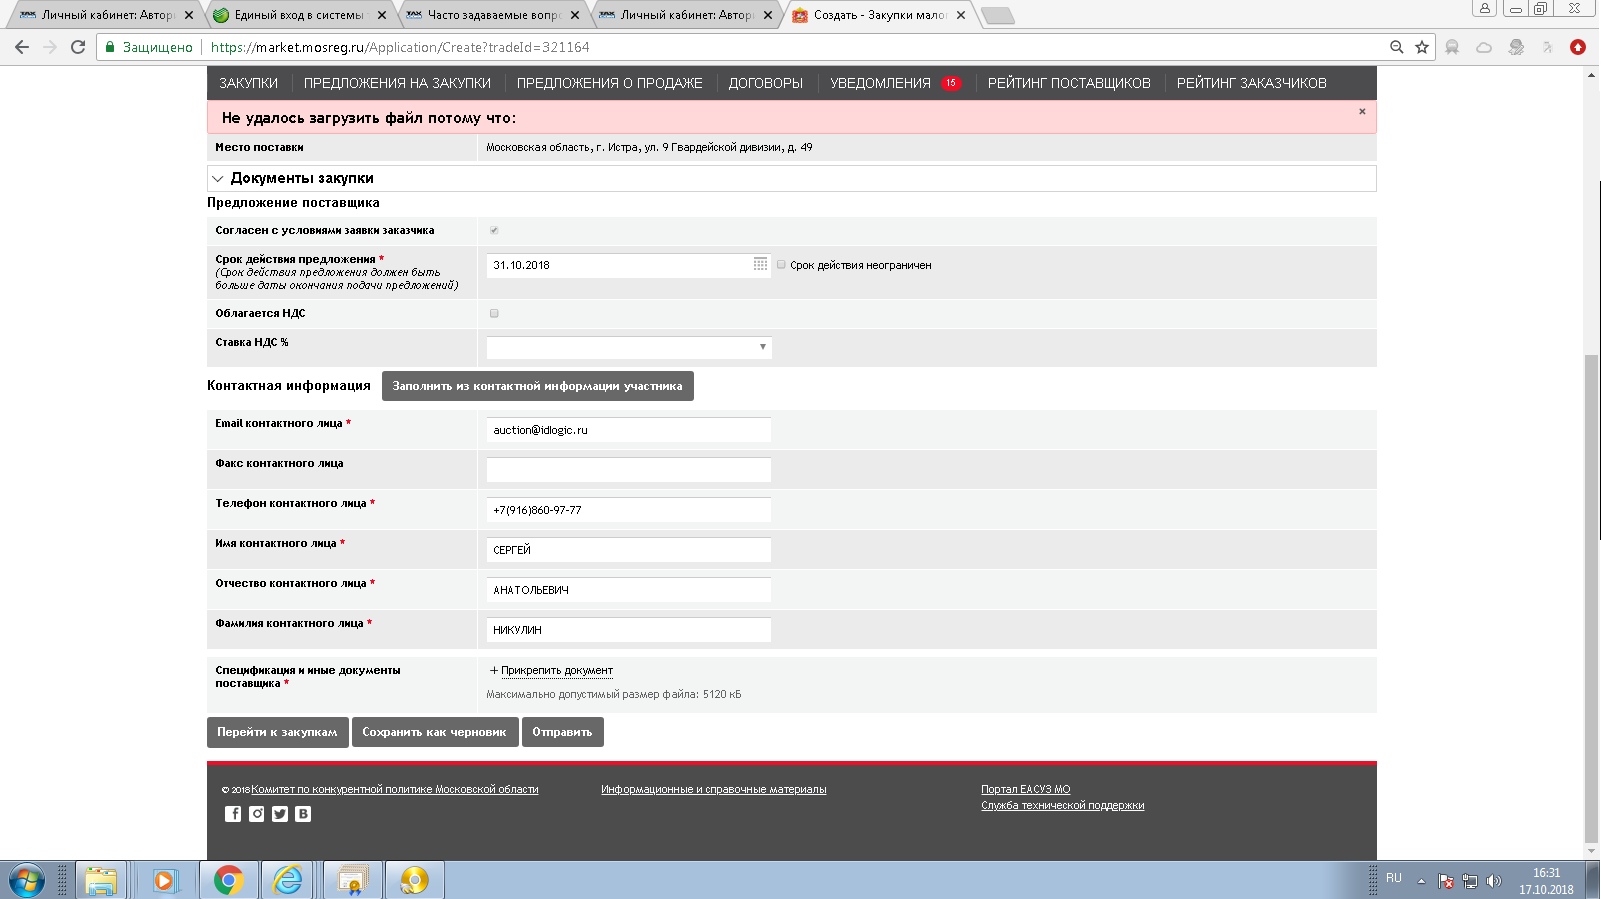Screen dimensions: 1601x899
Task: Reload the page using the browser refresh icon
Action: tap(78, 47)
